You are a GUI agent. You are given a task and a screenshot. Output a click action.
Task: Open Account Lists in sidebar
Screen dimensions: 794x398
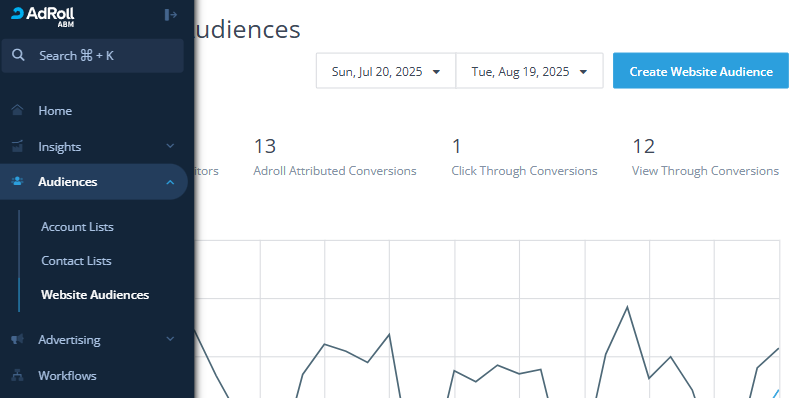(x=77, y=227)
